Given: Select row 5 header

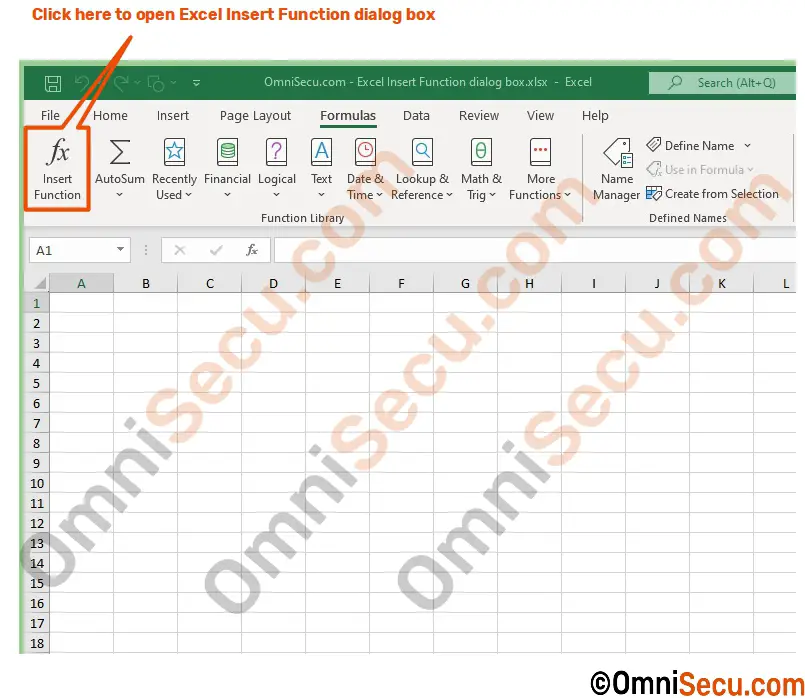Looking at the screenshot, I should coord(37,383).
